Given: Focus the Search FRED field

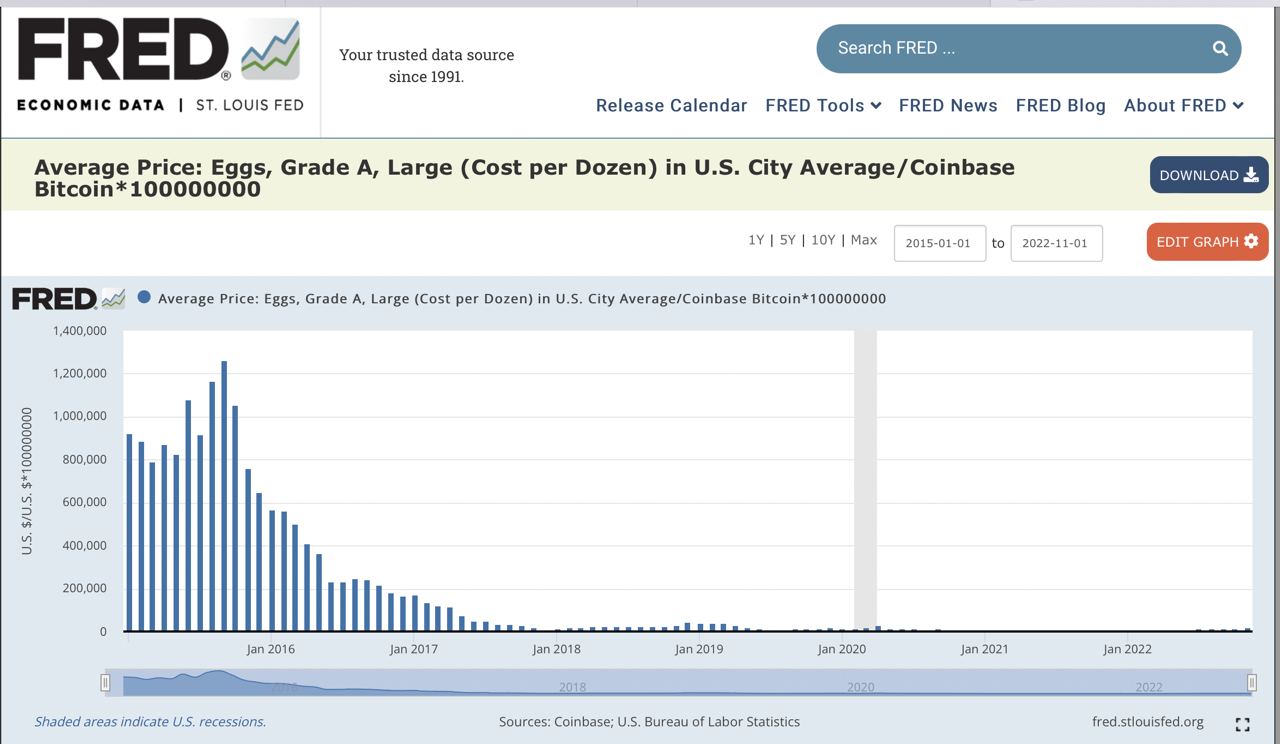Looking at the screenshot, I should coord(1029,48).
